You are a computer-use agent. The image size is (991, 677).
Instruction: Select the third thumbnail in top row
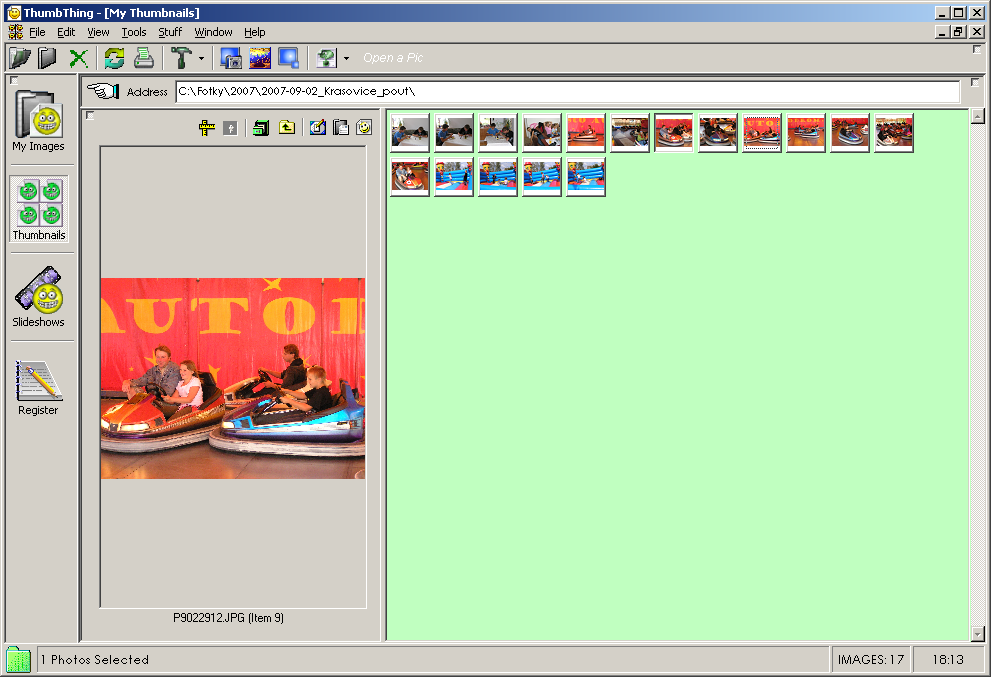(x=498, y=133)
